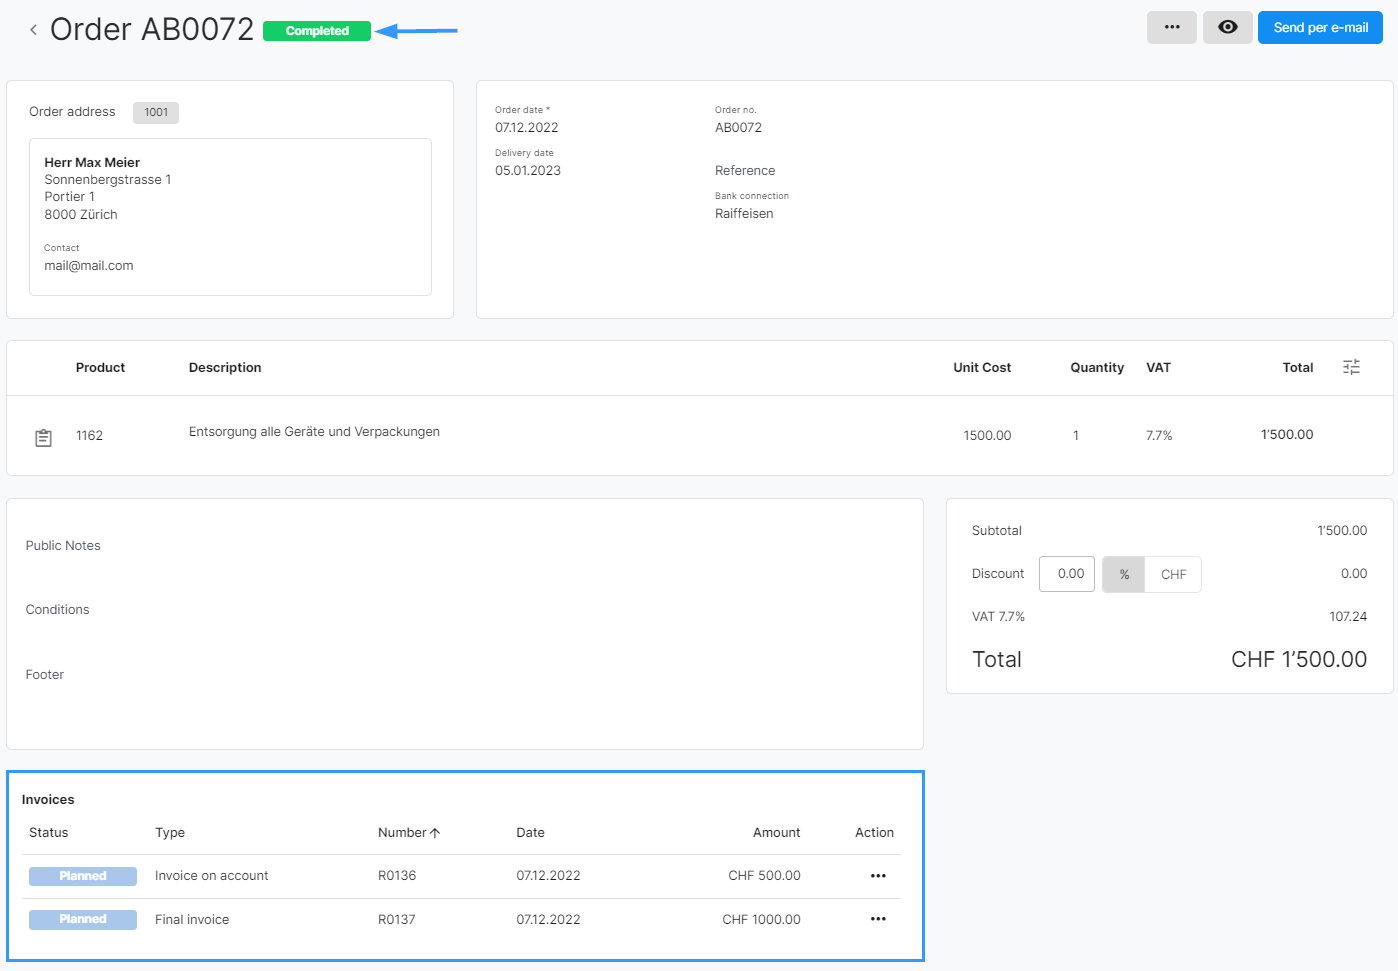Image resolution: width=1398 pixels, height=971 pixels.
Task: Click the Completed status badge
Action: pos(317,31)
